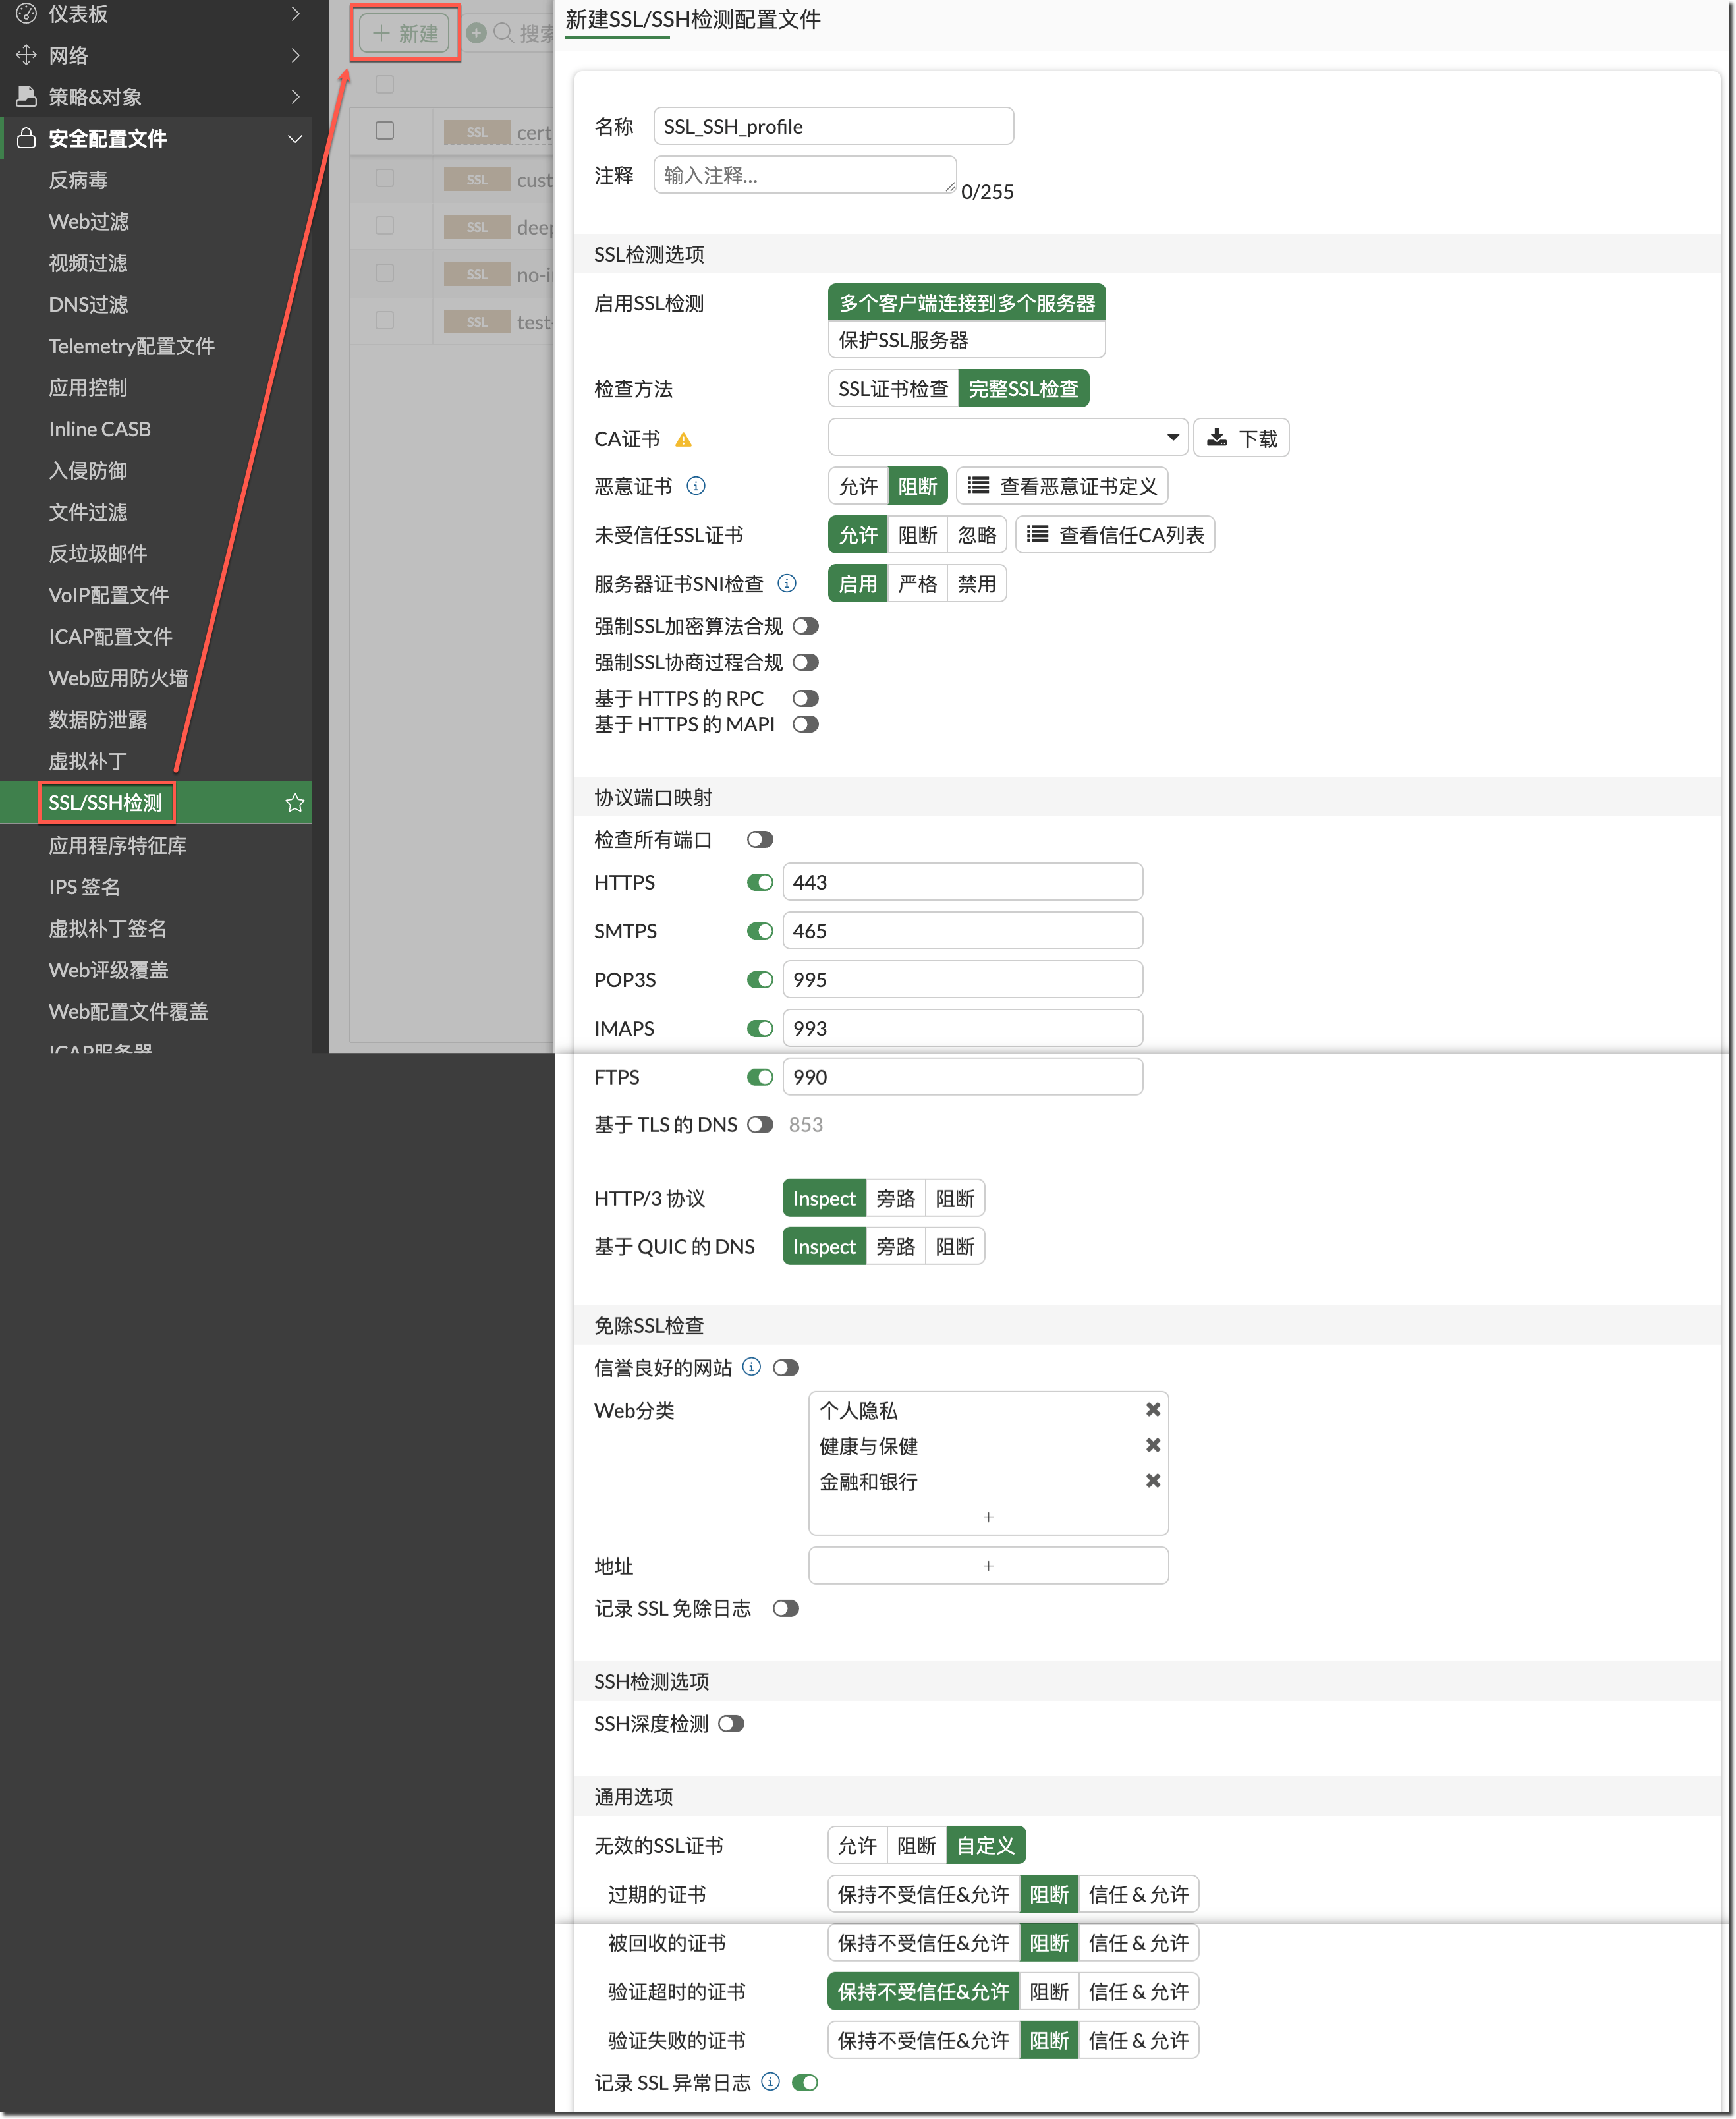Enable SSH深度检测 switch
This screenshot has width=1736, height=2119.
[x=731, y=1723]
